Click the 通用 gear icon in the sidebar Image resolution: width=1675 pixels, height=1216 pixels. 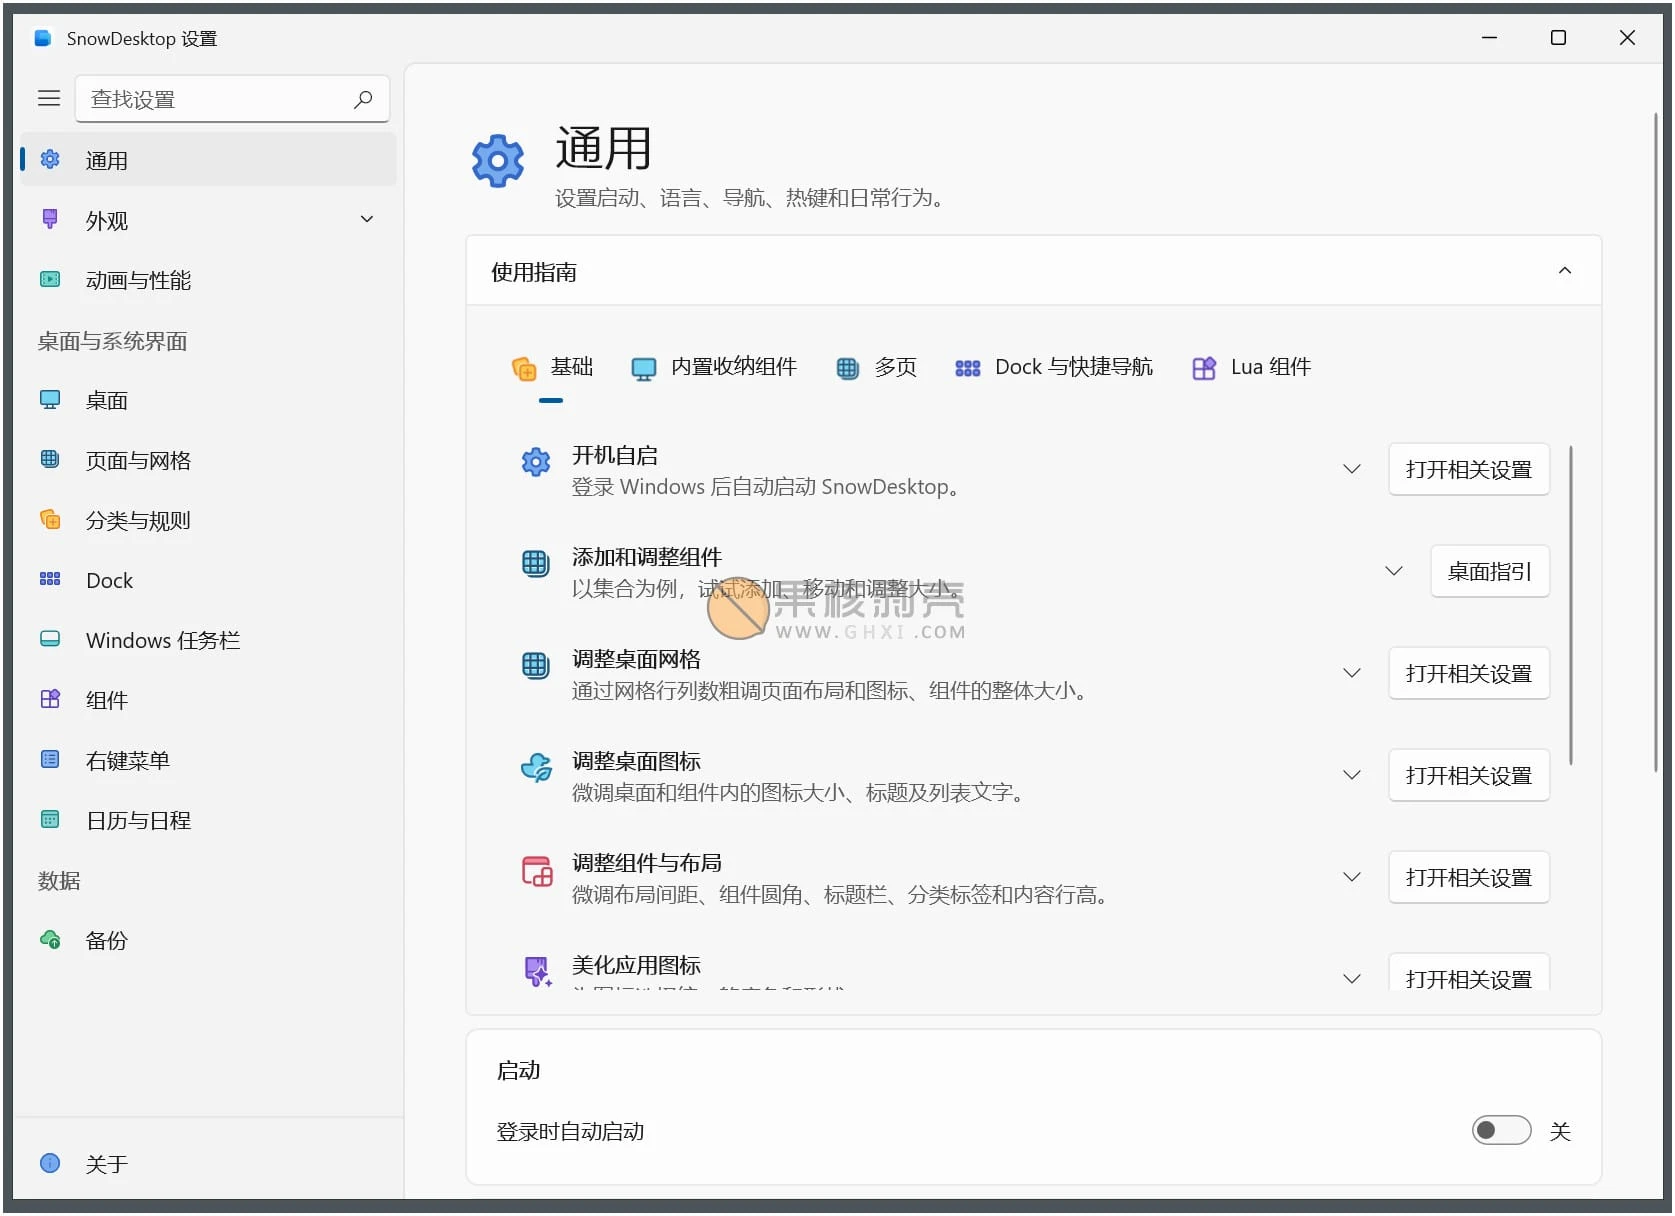click(50, 159)
